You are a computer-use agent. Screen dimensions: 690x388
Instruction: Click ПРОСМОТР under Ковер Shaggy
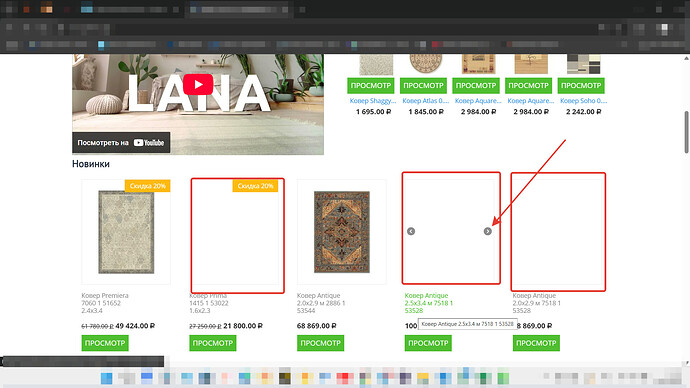coord(371,85)
